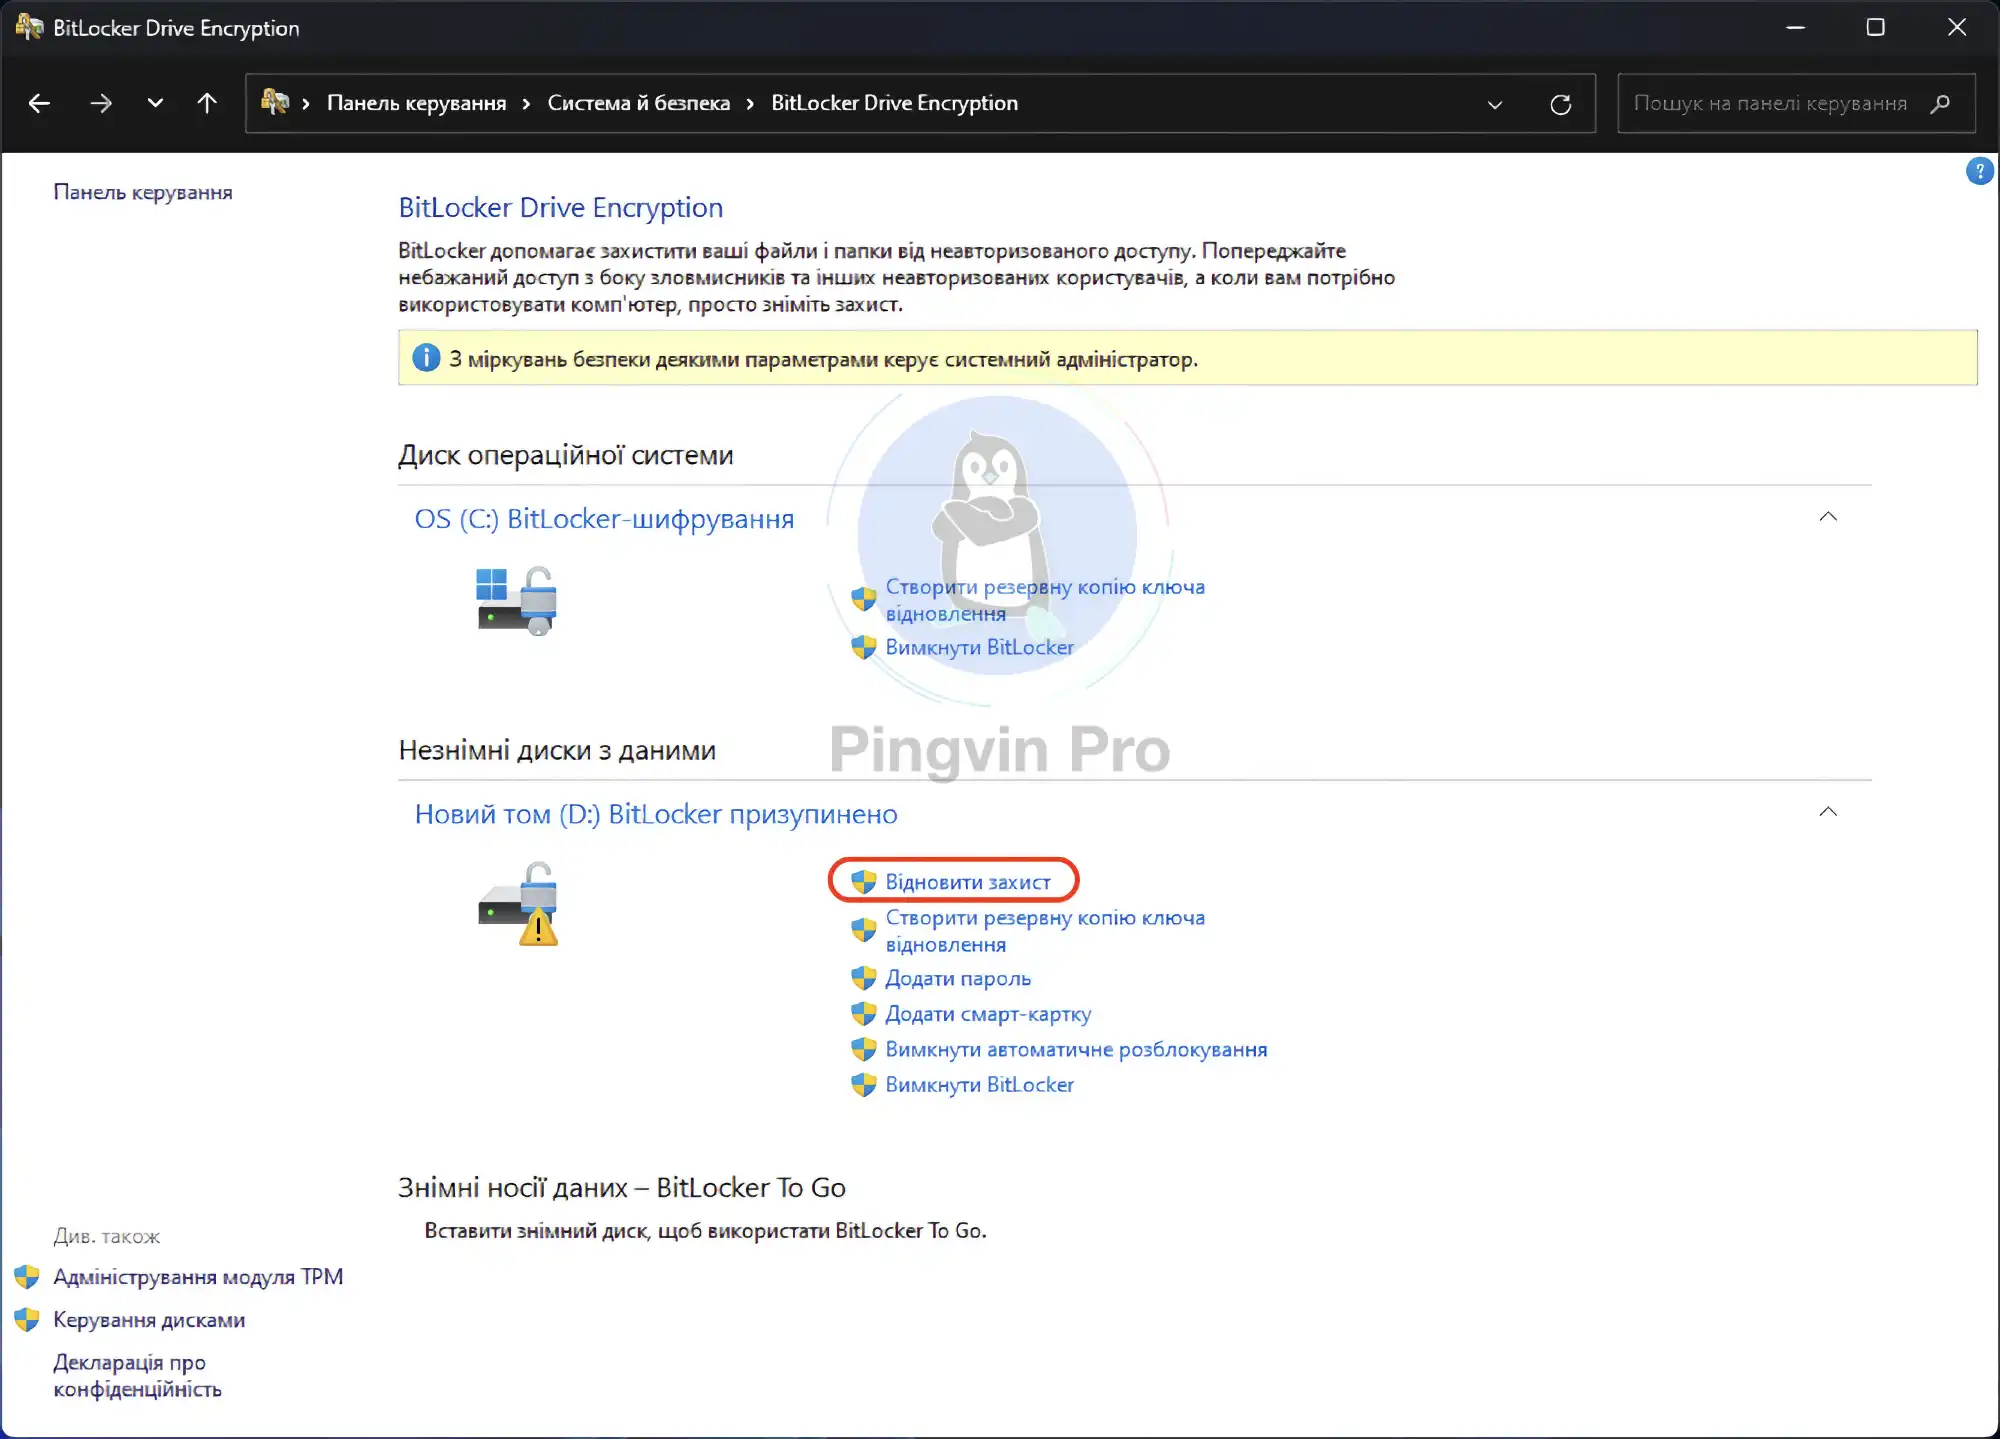Viewport: 2000px width, 1439px height.
Task: Refresh the page with the refresh icon
Action: (x=1560, y=104)
